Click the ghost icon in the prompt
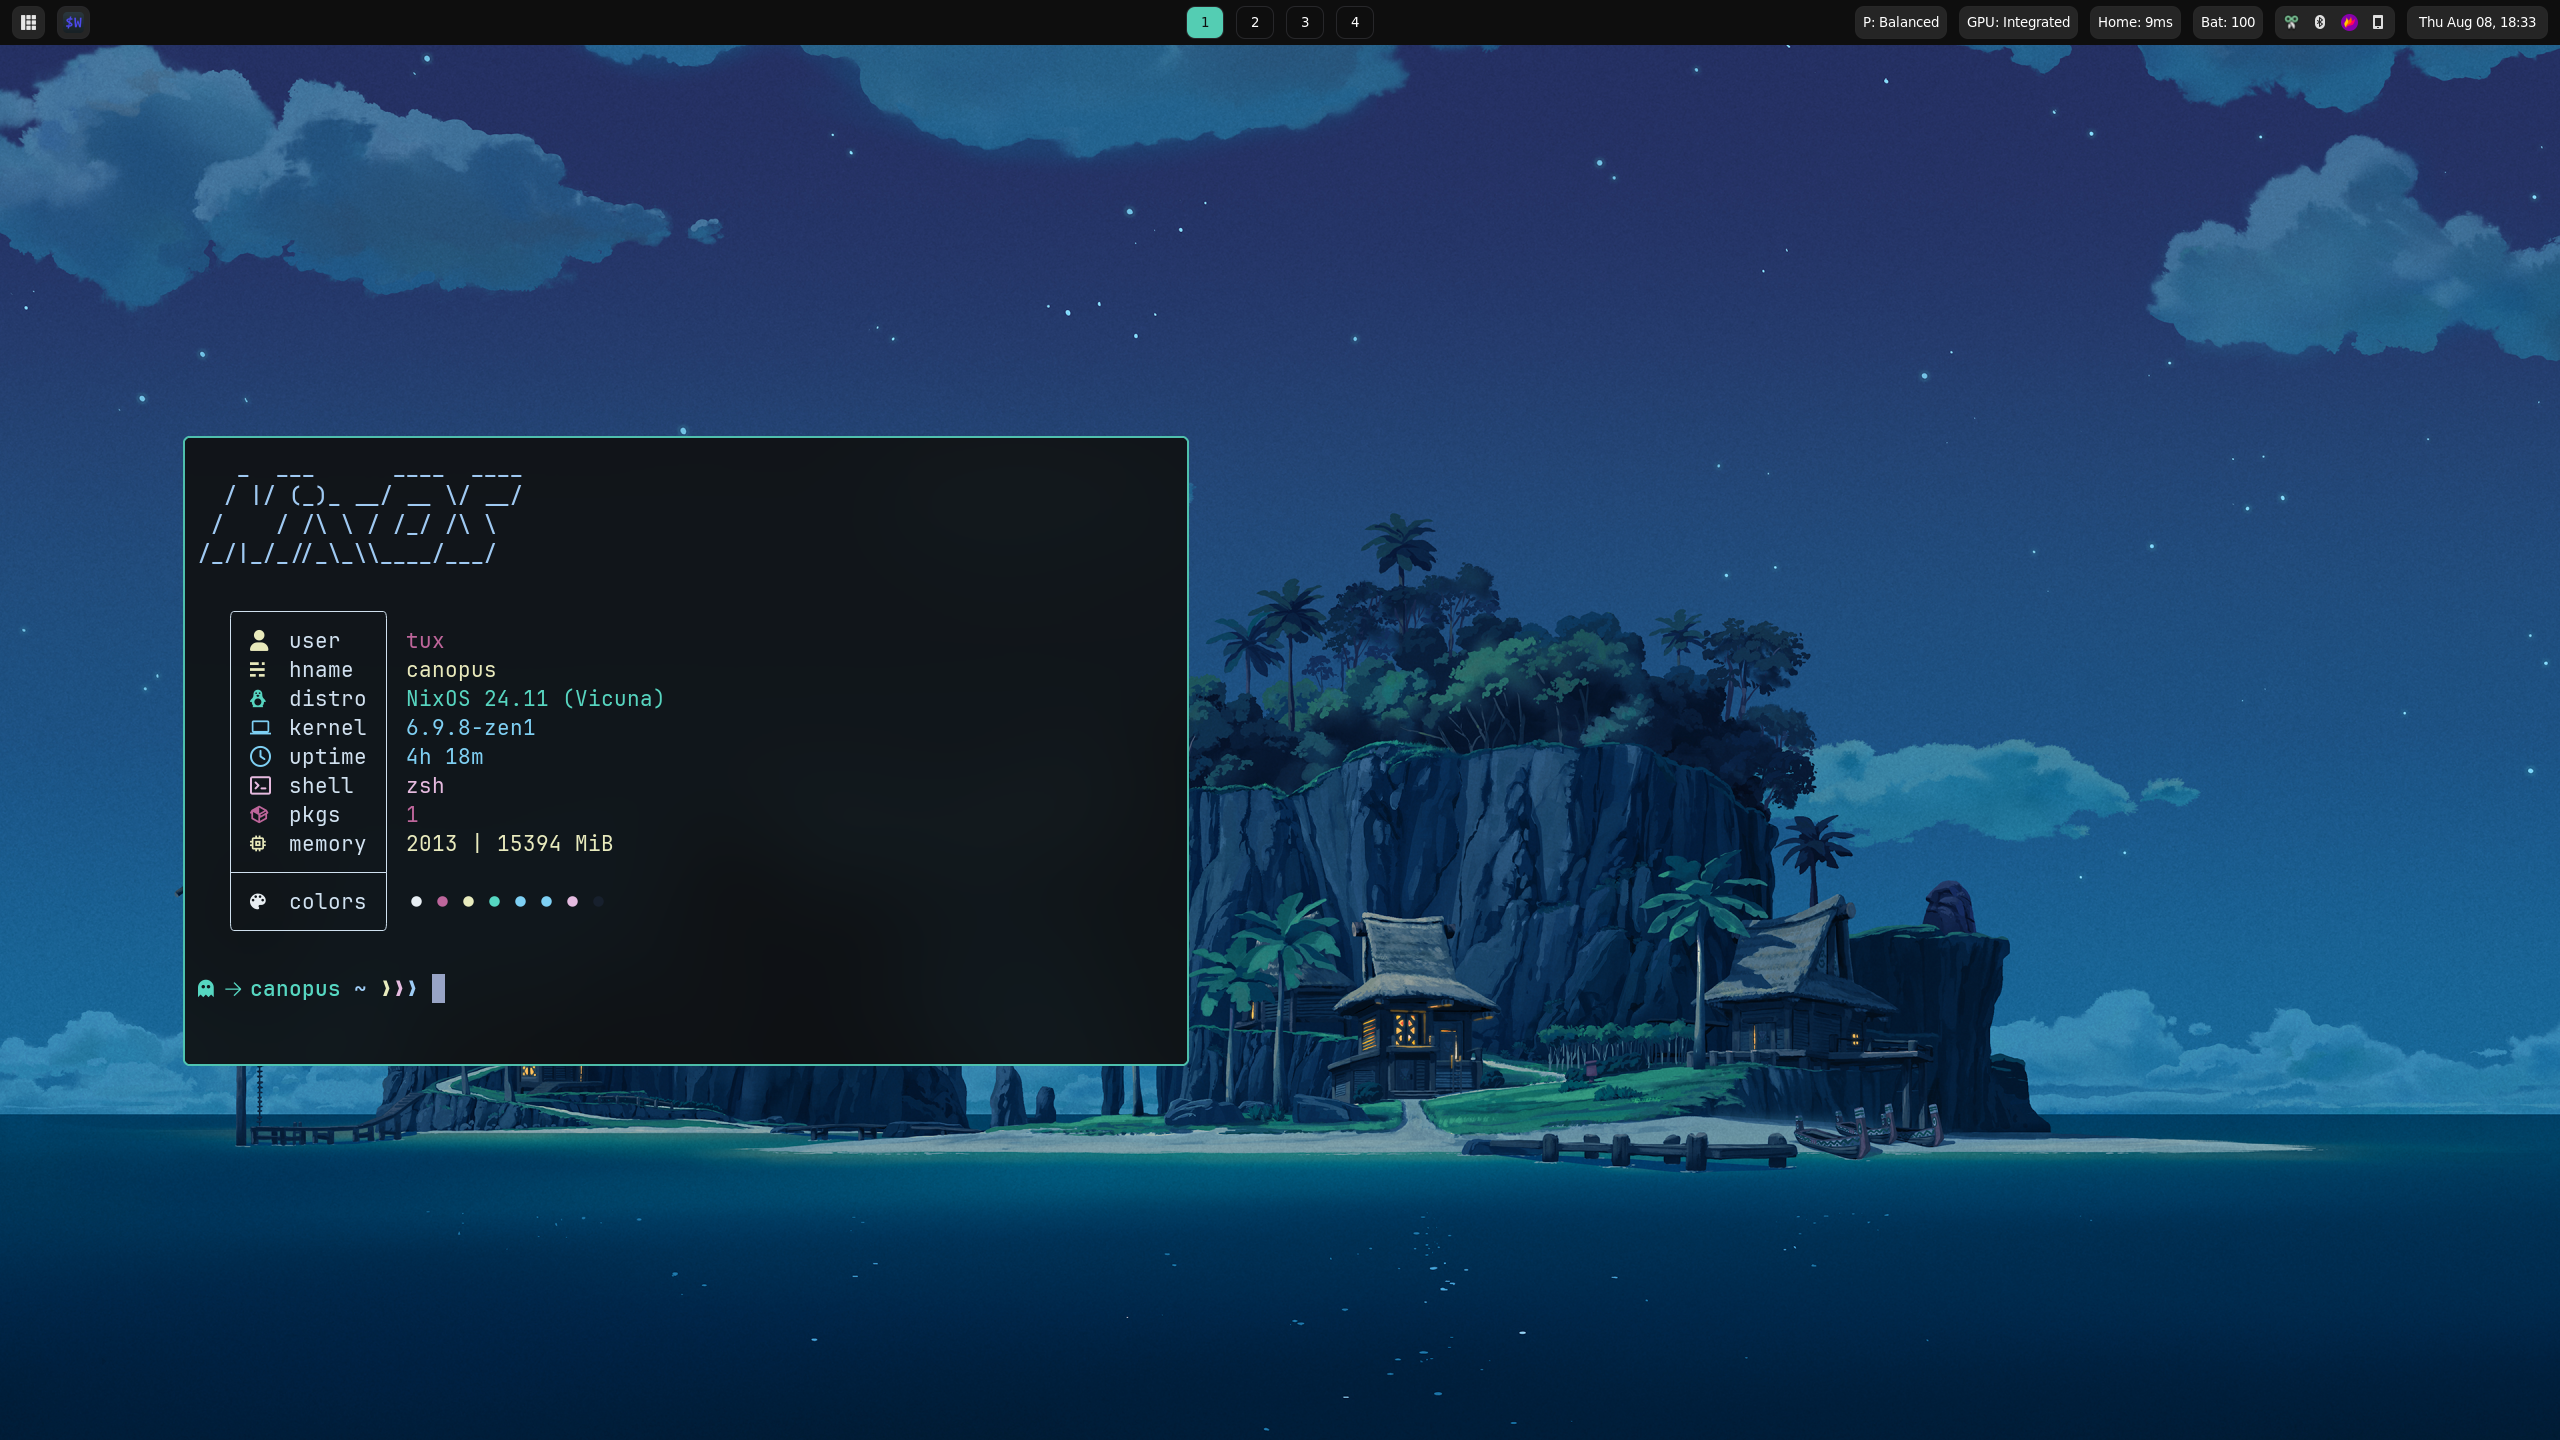The width and height of the screenshot is (2560, 1440). coord(206,989)
